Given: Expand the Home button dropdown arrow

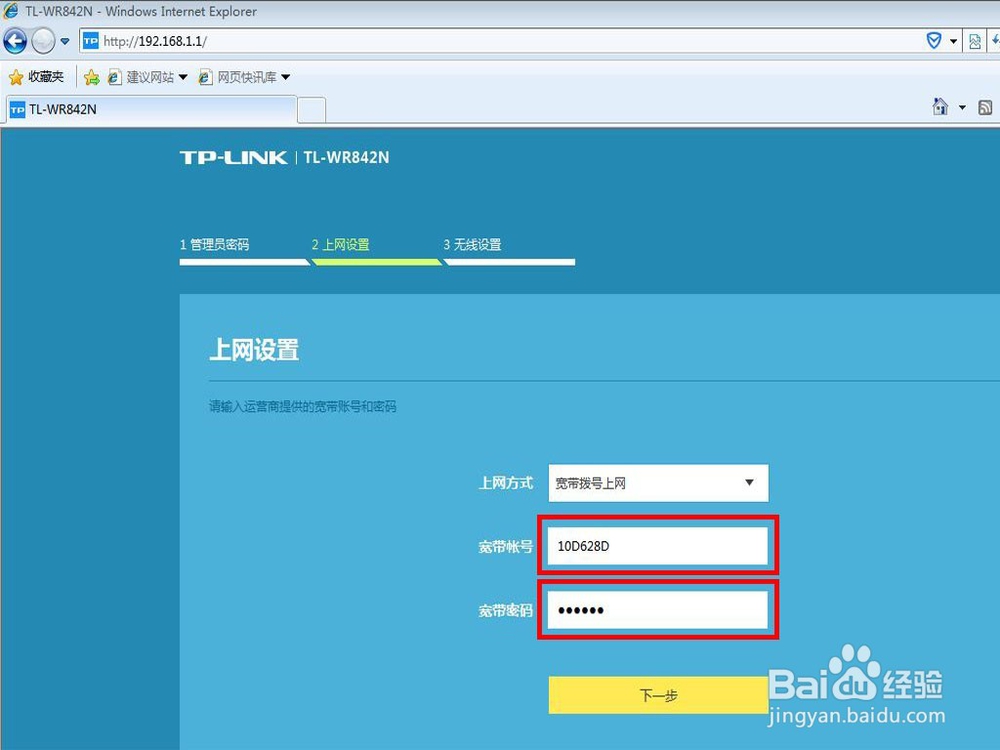Looking at the screenshot, I should (x=962, y=107).
